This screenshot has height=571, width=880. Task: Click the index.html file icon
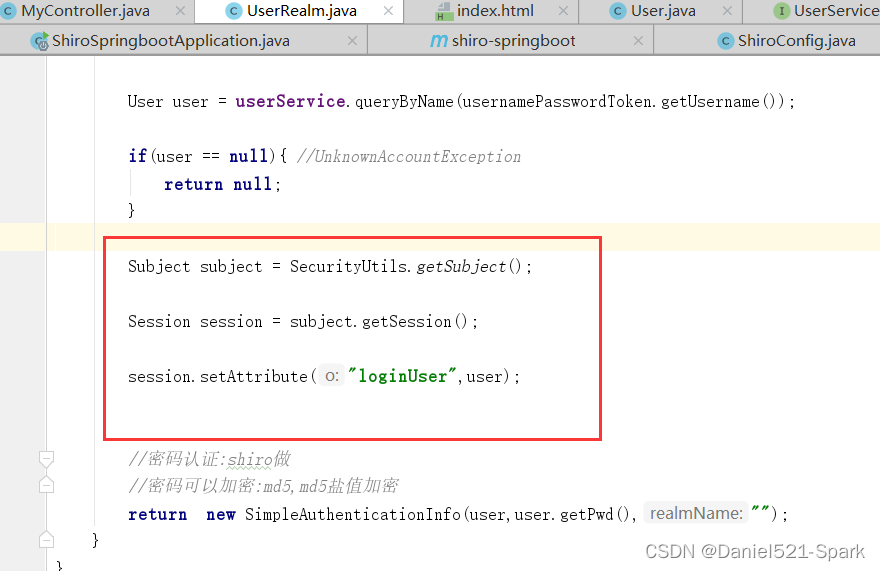pyautogui.click(x=444, y=11)
